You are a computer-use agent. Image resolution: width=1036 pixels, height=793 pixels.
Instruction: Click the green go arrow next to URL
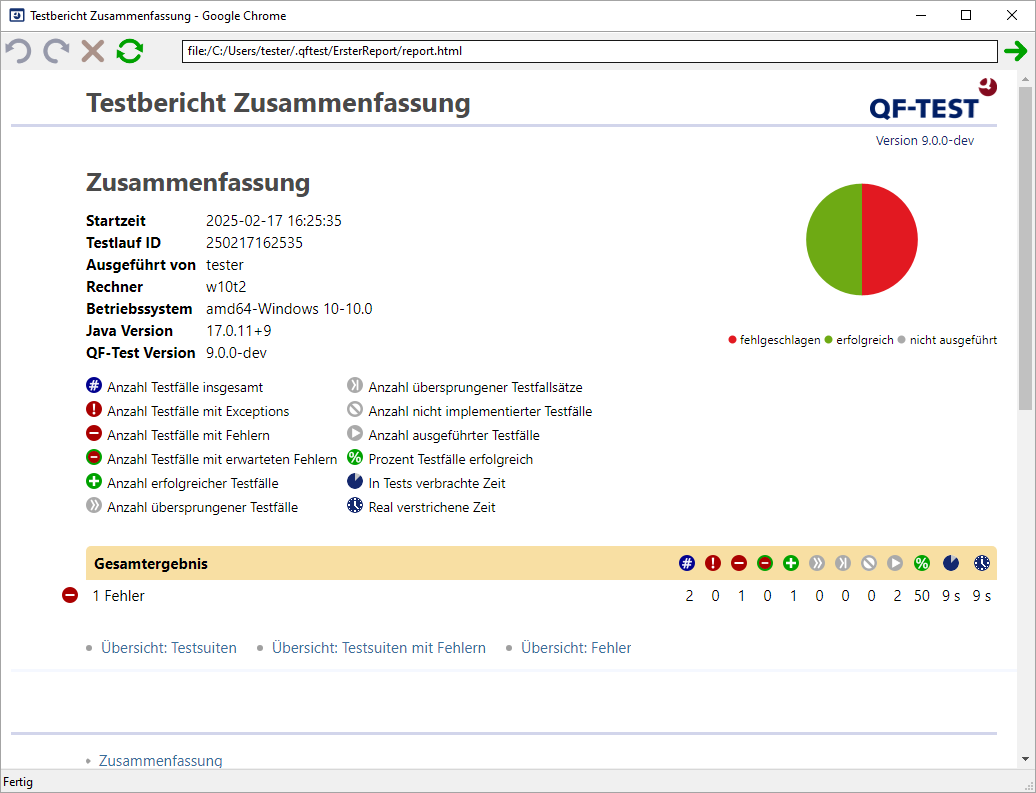click(x=1016, y=51)
